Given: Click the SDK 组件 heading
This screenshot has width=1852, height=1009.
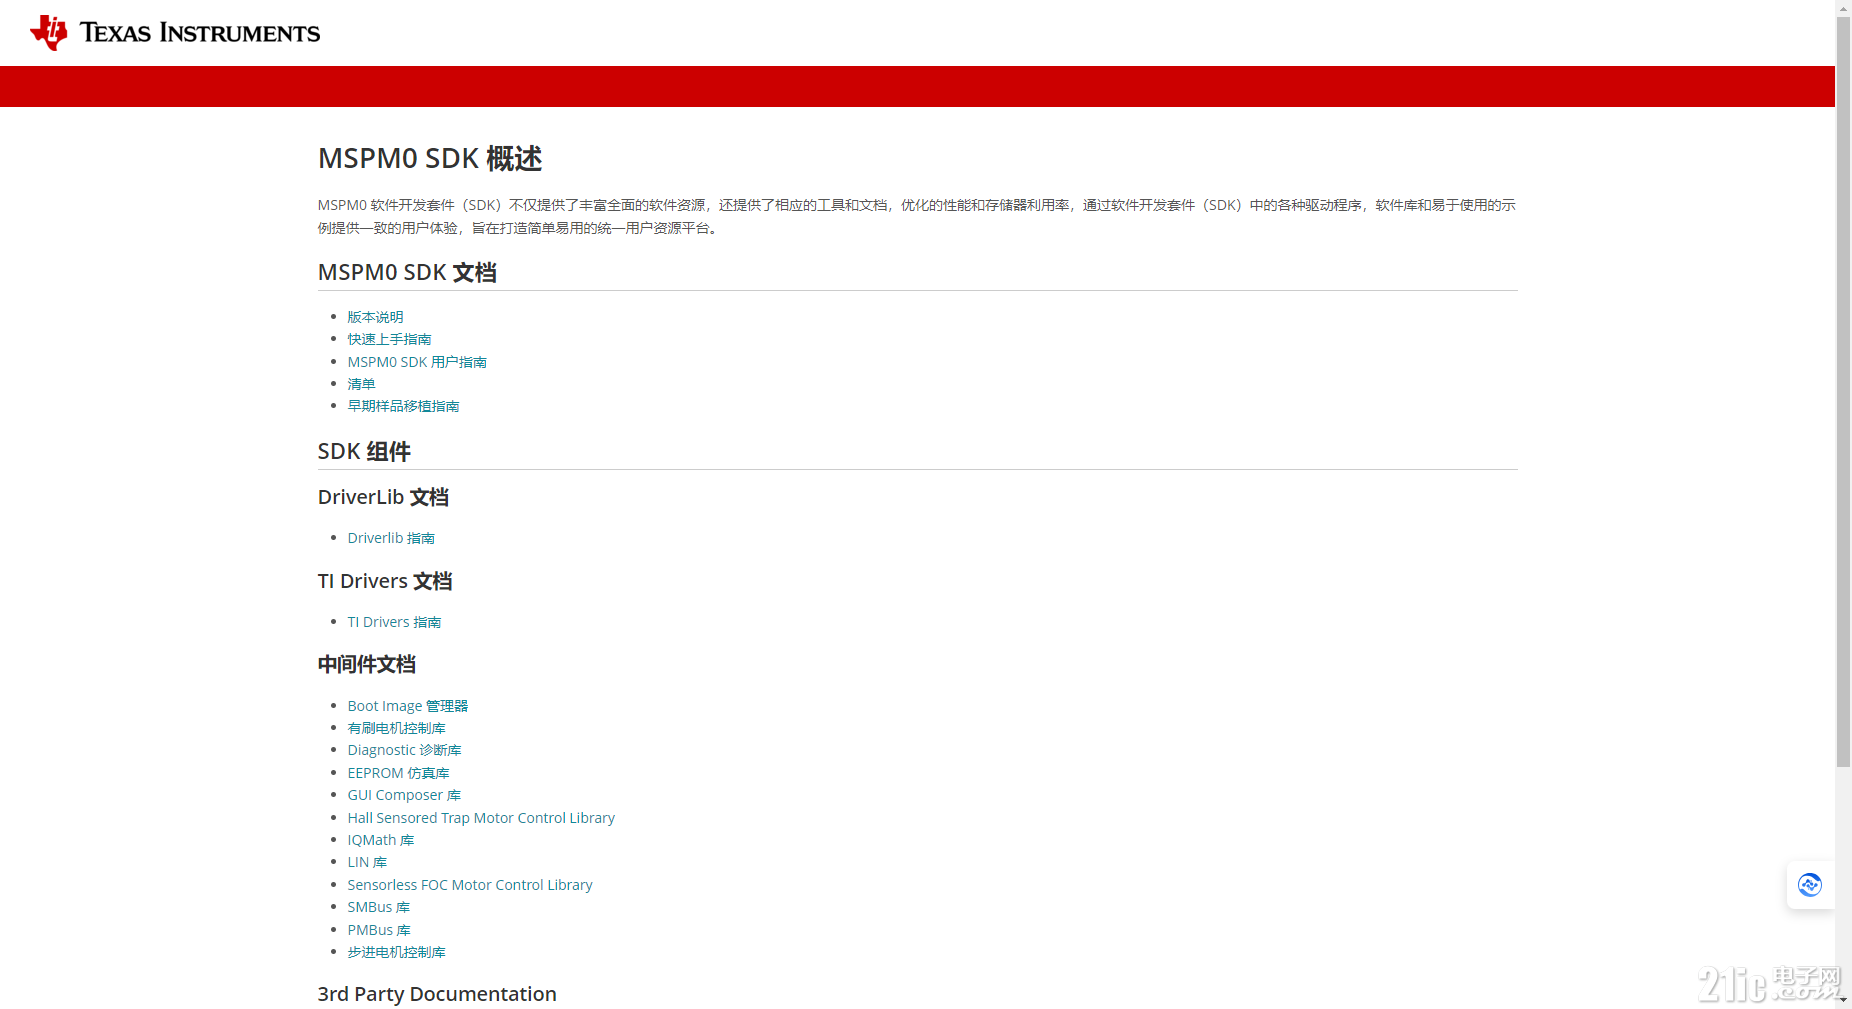Looking at the screenshot, I should click(364, 451).
